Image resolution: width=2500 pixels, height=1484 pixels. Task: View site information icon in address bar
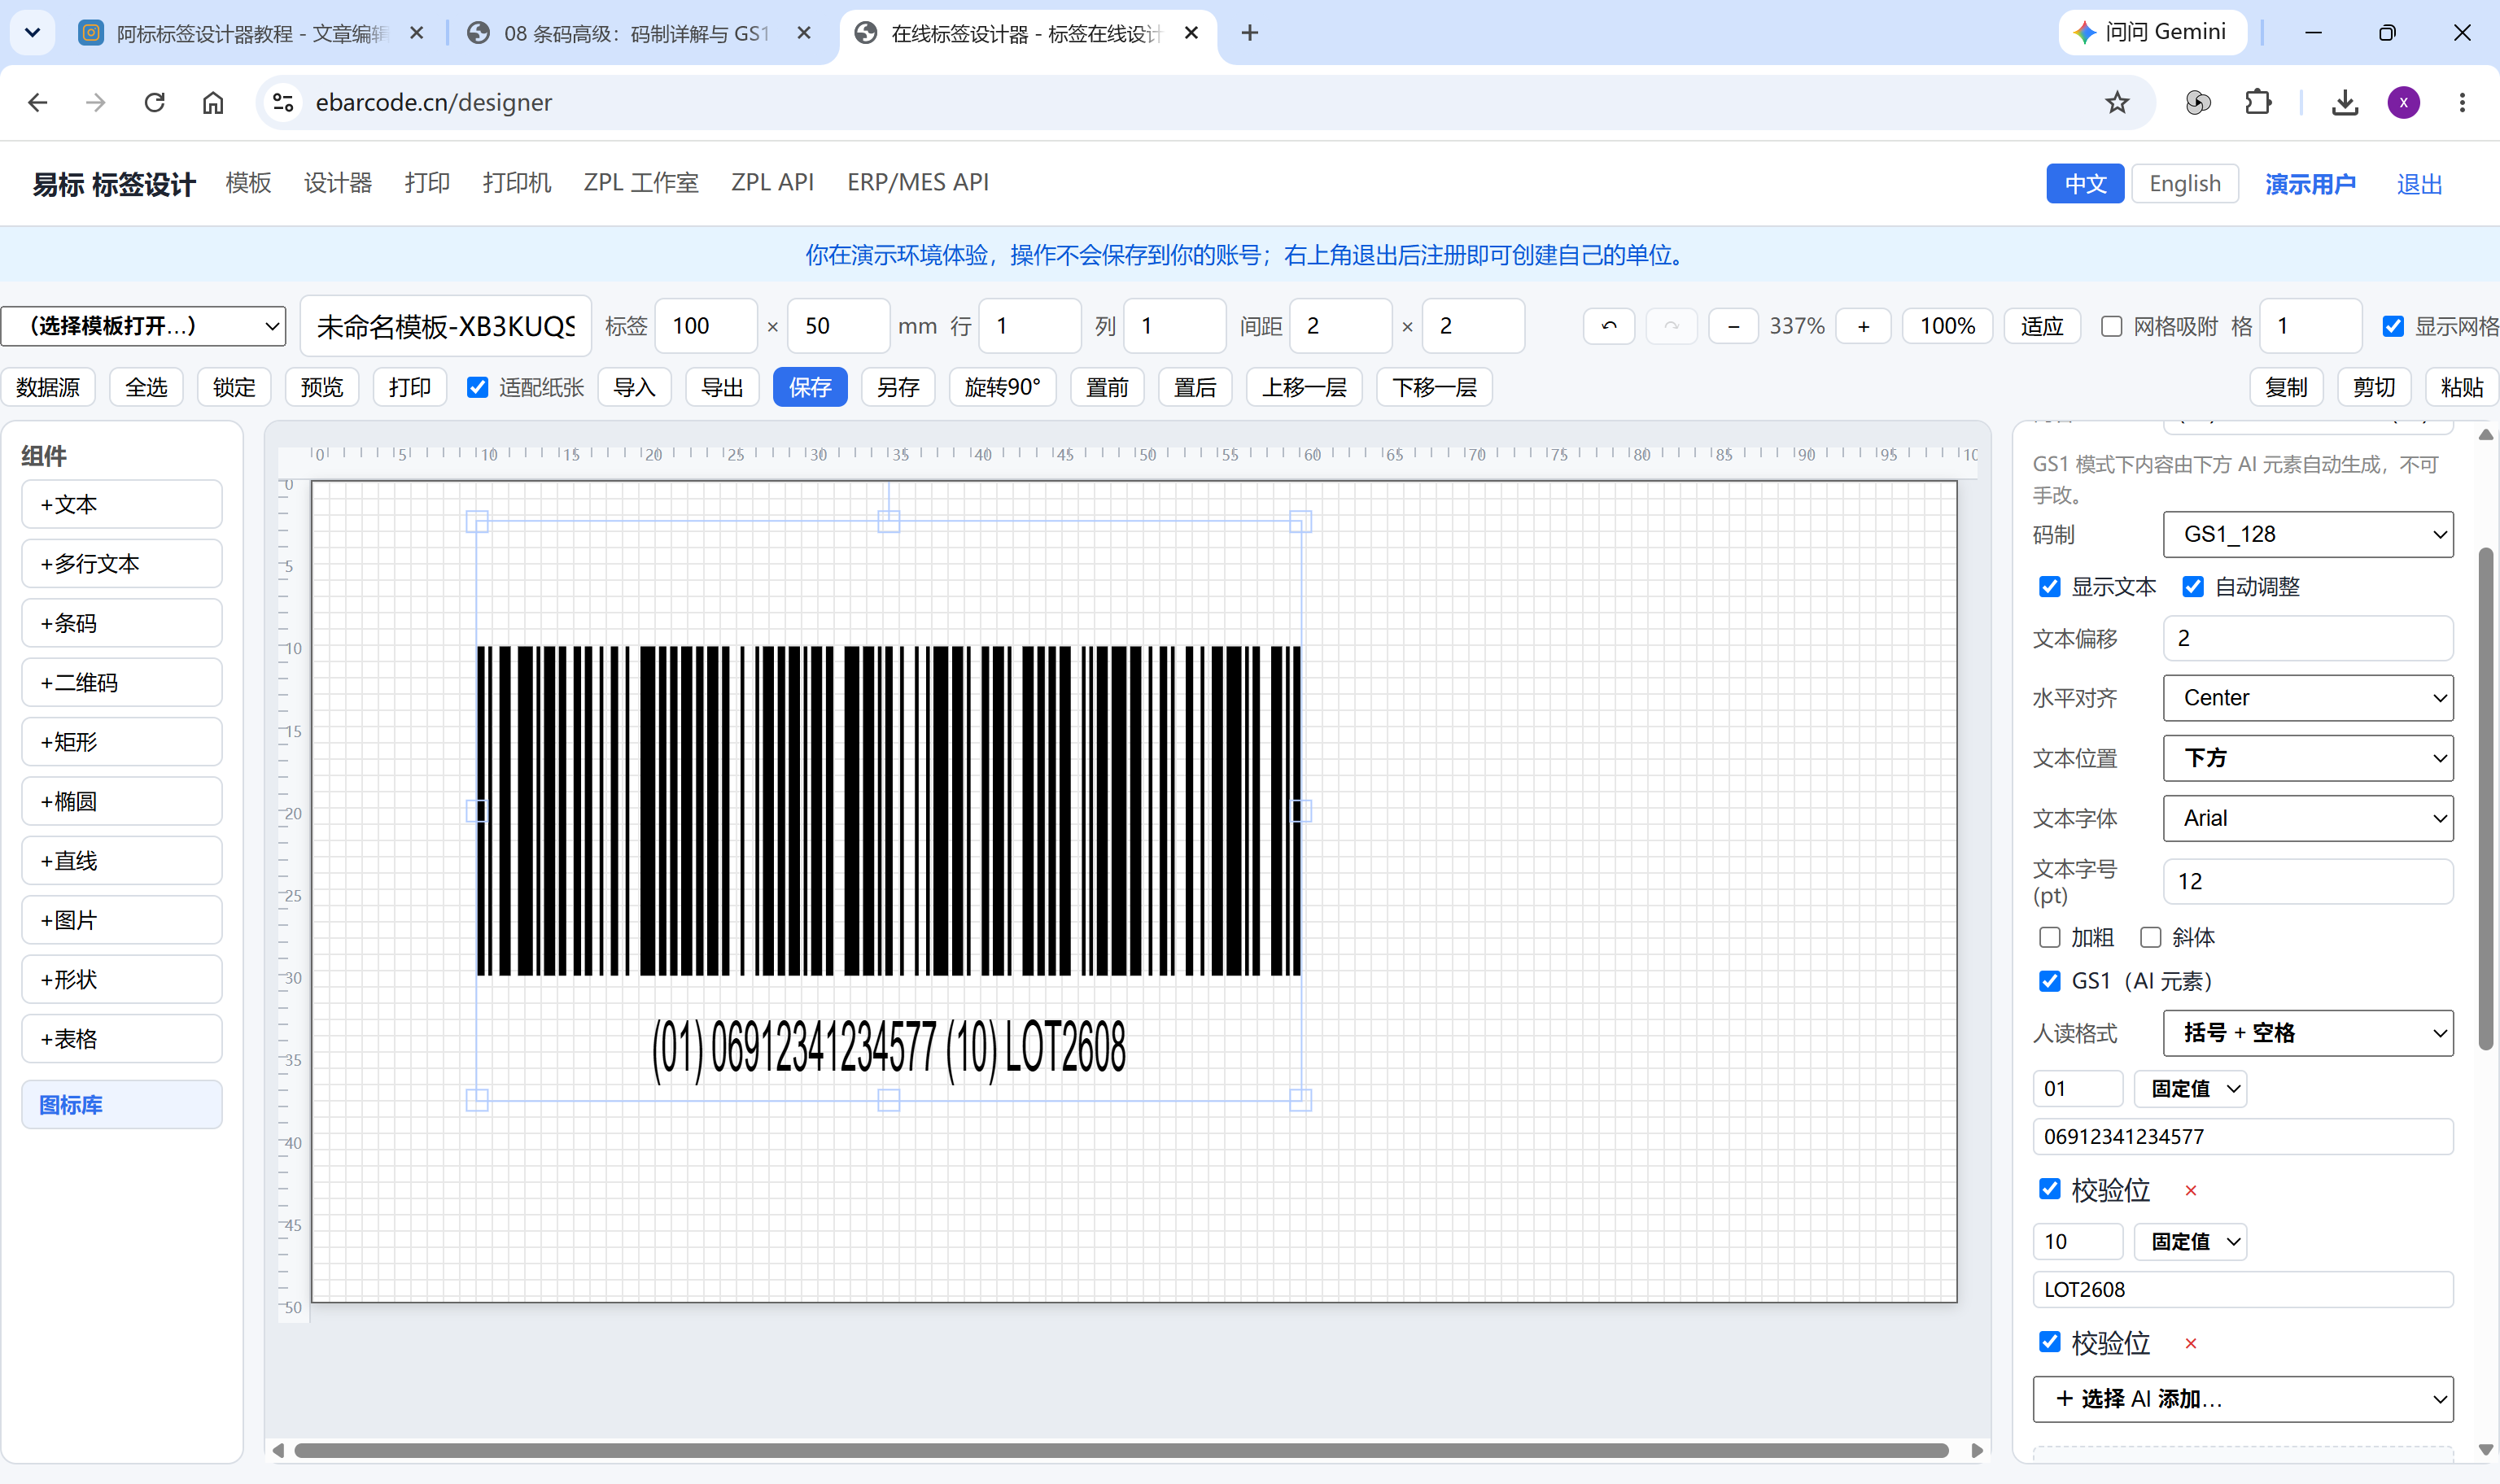(283, 102)
